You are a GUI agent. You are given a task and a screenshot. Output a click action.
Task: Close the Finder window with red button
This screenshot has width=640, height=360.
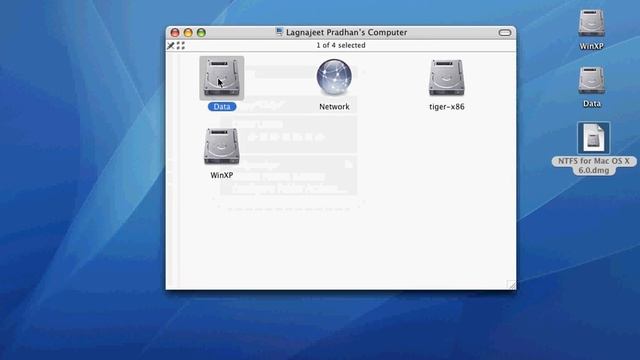click(x=175, y=33)
